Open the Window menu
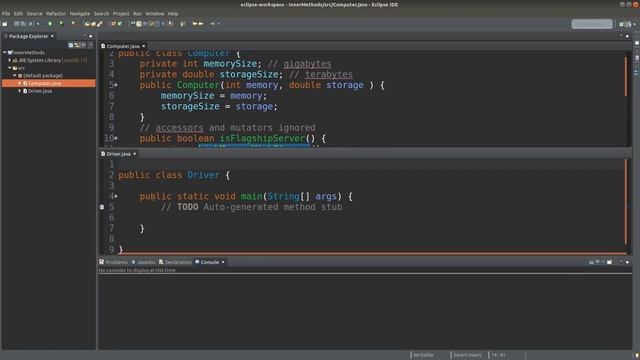 [x=155, y=13]
